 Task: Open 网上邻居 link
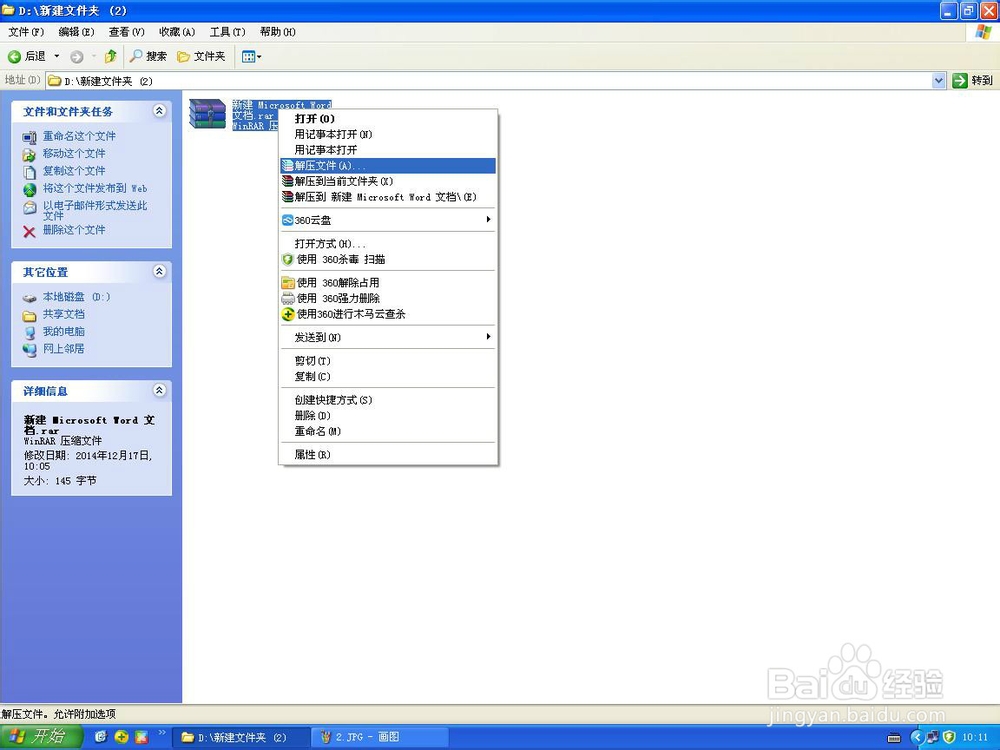tap(63, 348)
